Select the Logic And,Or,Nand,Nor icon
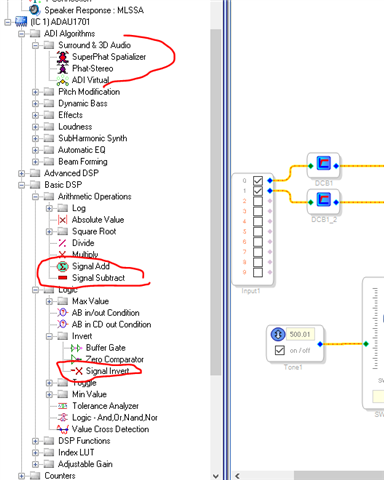 pyautogui.click(x=63, y=417)
